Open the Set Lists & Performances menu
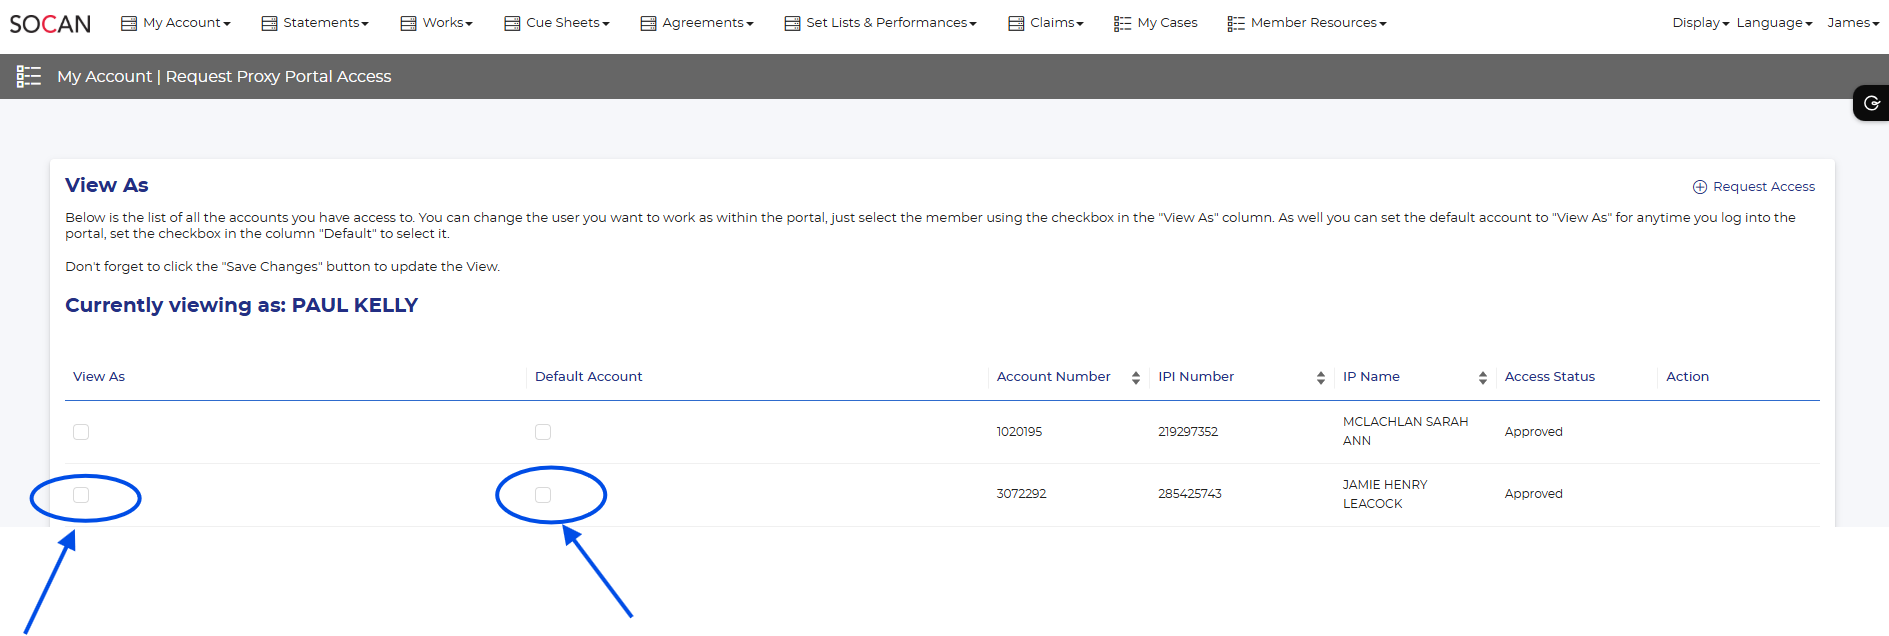The width and height of the screenshot is (1889, 636). tap(880, 23)
